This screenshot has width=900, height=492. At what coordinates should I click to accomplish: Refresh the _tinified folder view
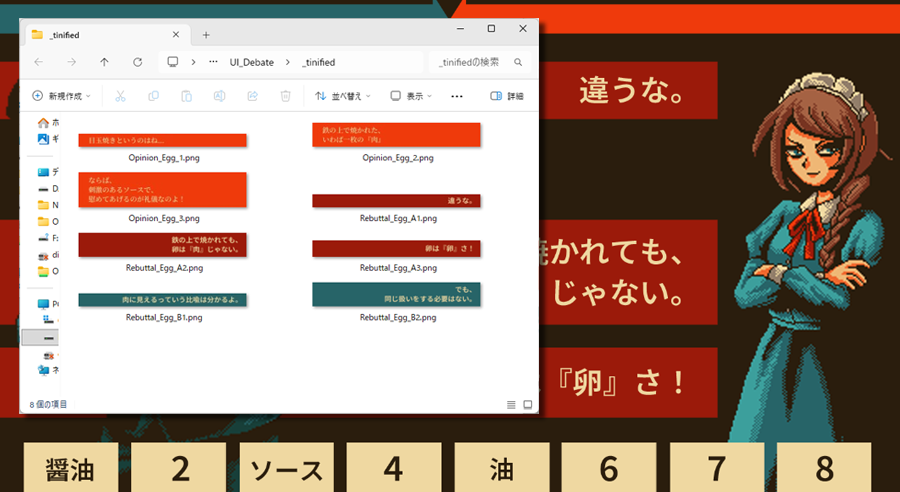[137, 62]
